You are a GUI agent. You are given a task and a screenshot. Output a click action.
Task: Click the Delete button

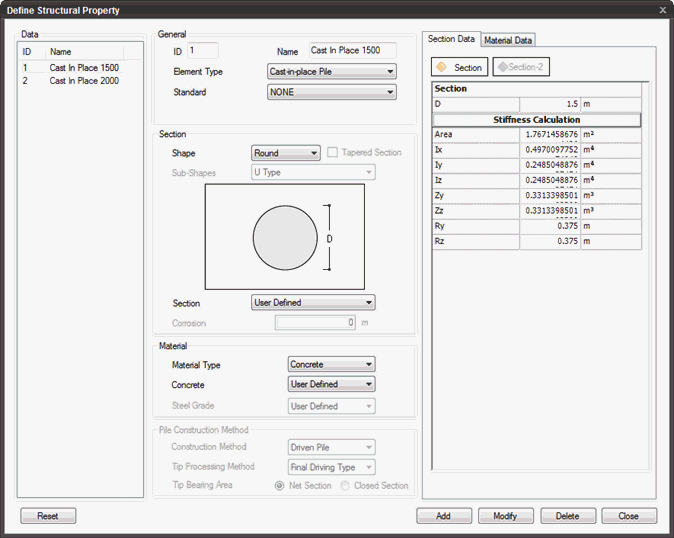pyautogui.click(x=567, y=516)
